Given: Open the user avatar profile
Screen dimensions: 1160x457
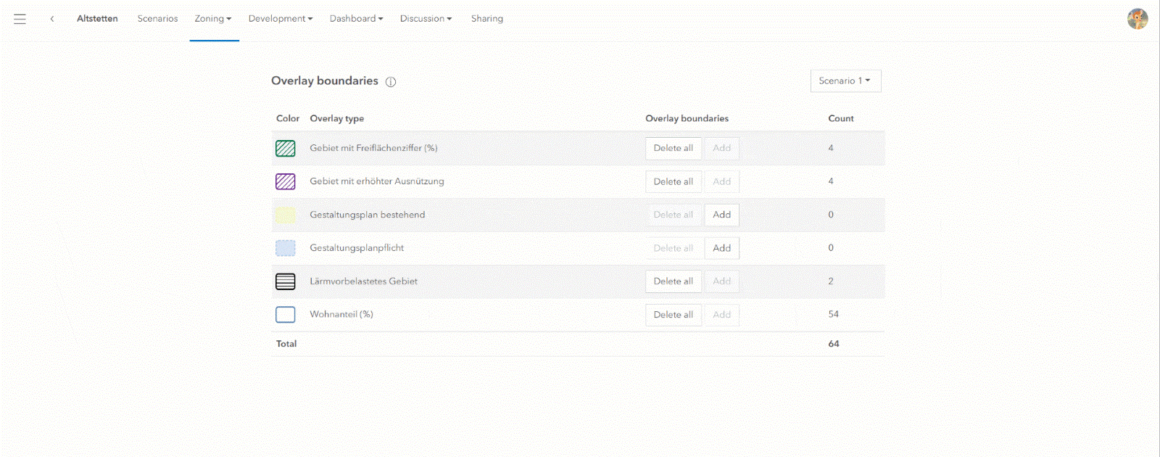Looking at the screenshot, I should pos(1137,19).
